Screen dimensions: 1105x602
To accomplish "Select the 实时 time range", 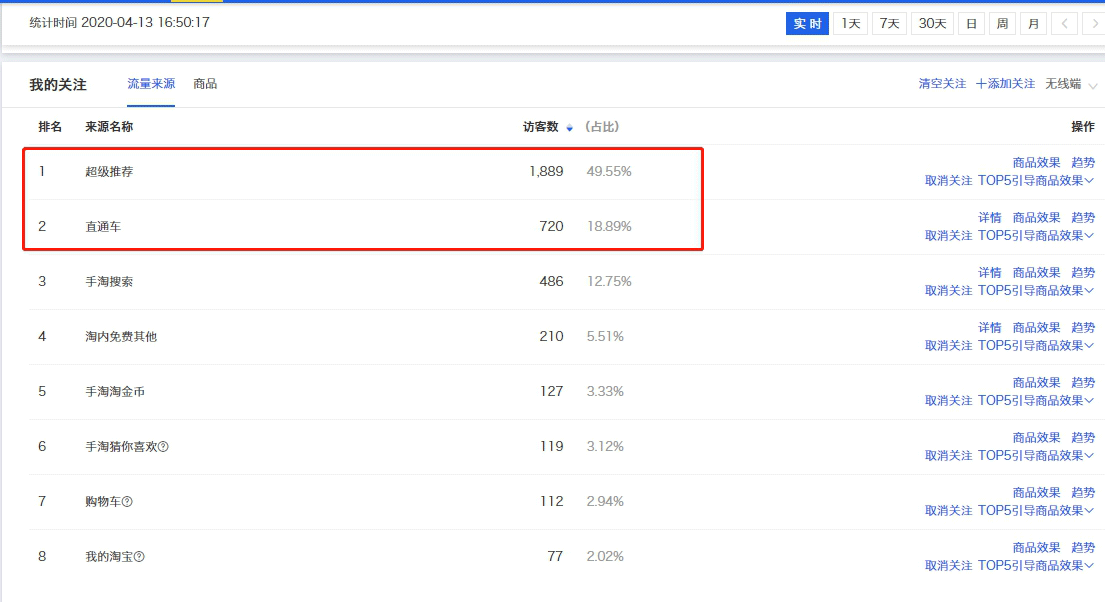I will click(807, 23).
